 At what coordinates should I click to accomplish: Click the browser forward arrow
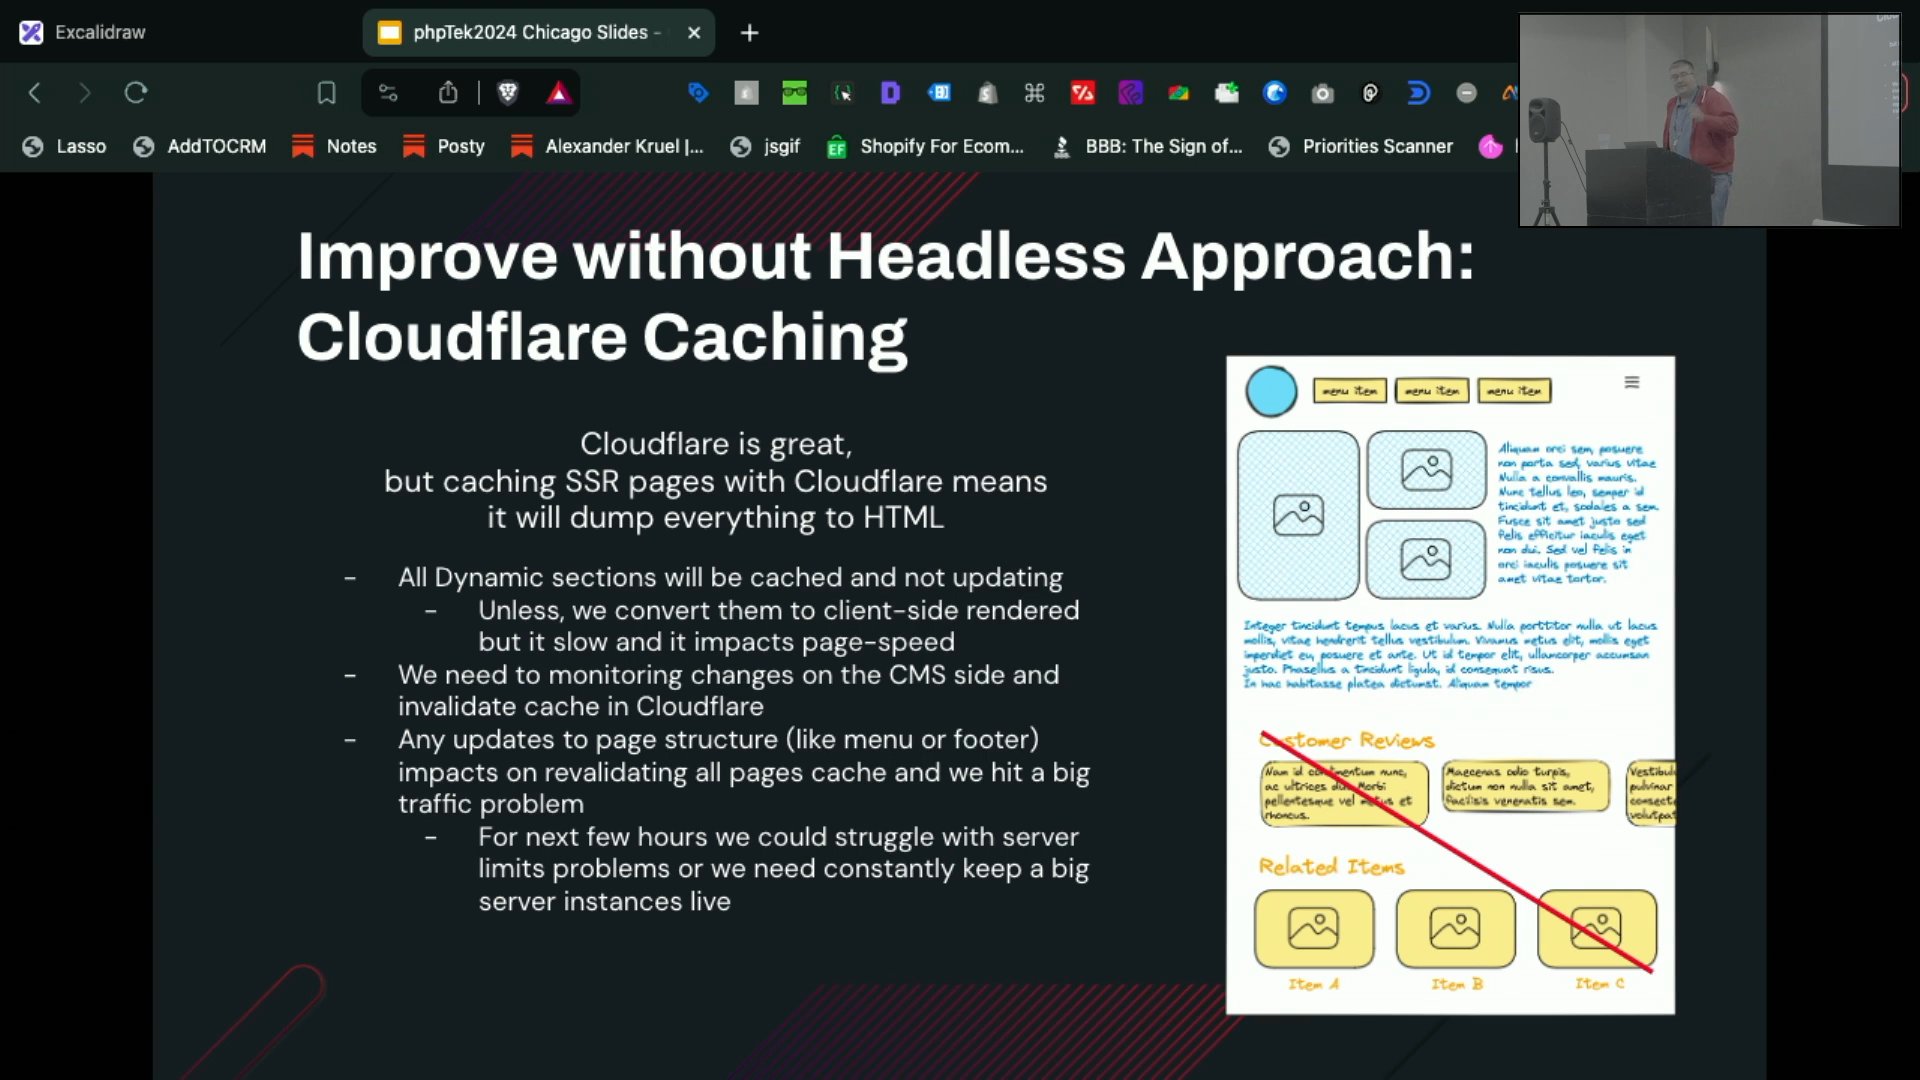pos(85,93)
